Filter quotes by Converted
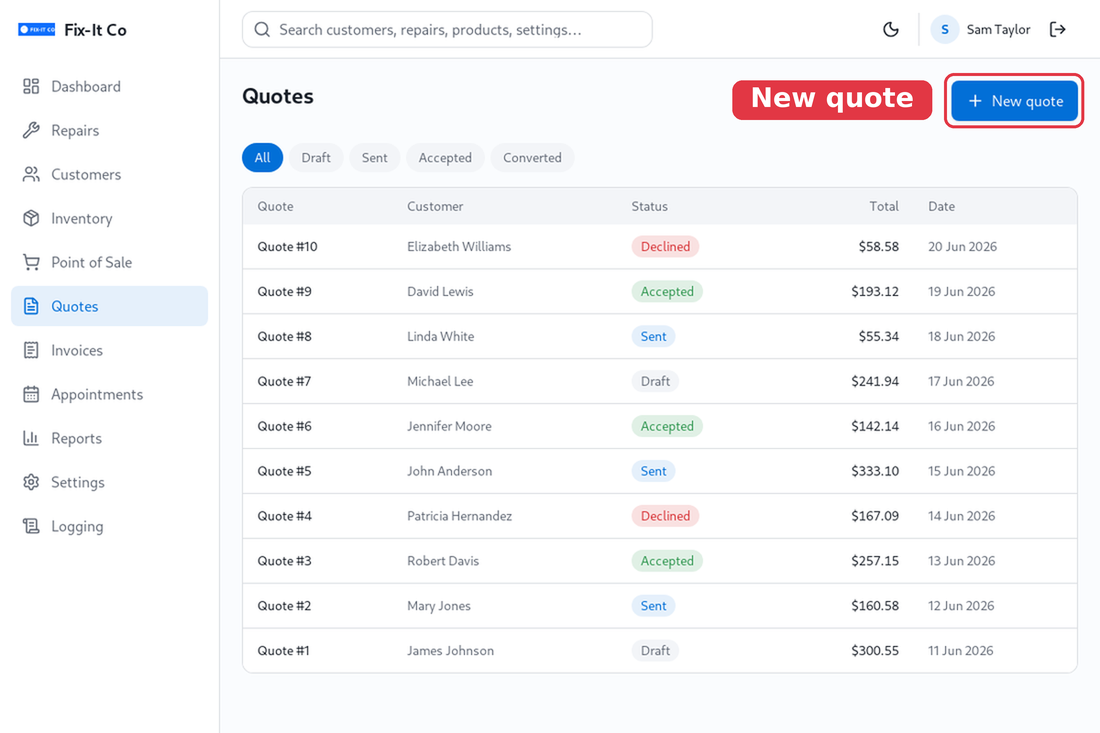Viewport: 1100px width, 733px height. (x=532, y=158)
